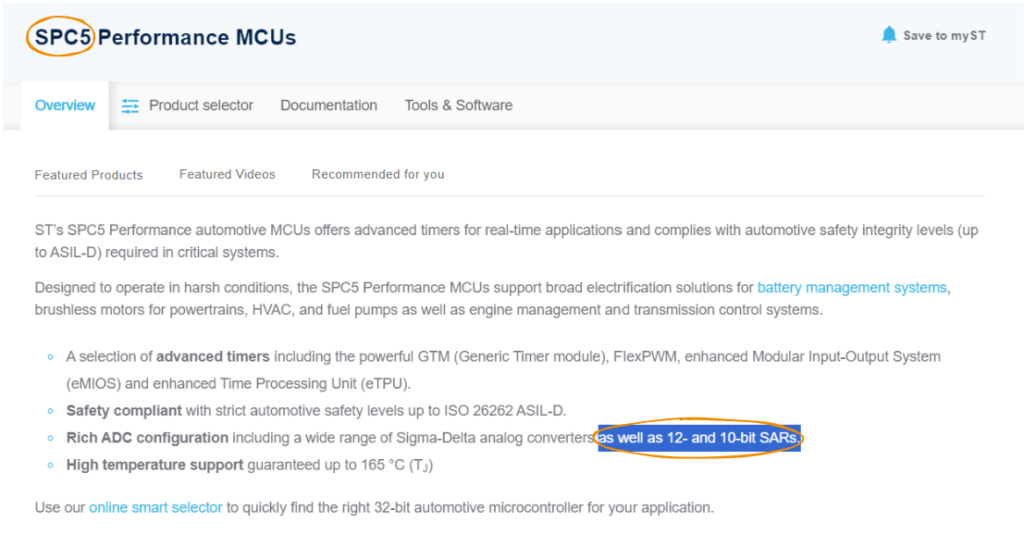Screen dimensions: 1024x547
Task: Click the Rich ADC configuration bullet heading
Action: [x=147, y=437]
